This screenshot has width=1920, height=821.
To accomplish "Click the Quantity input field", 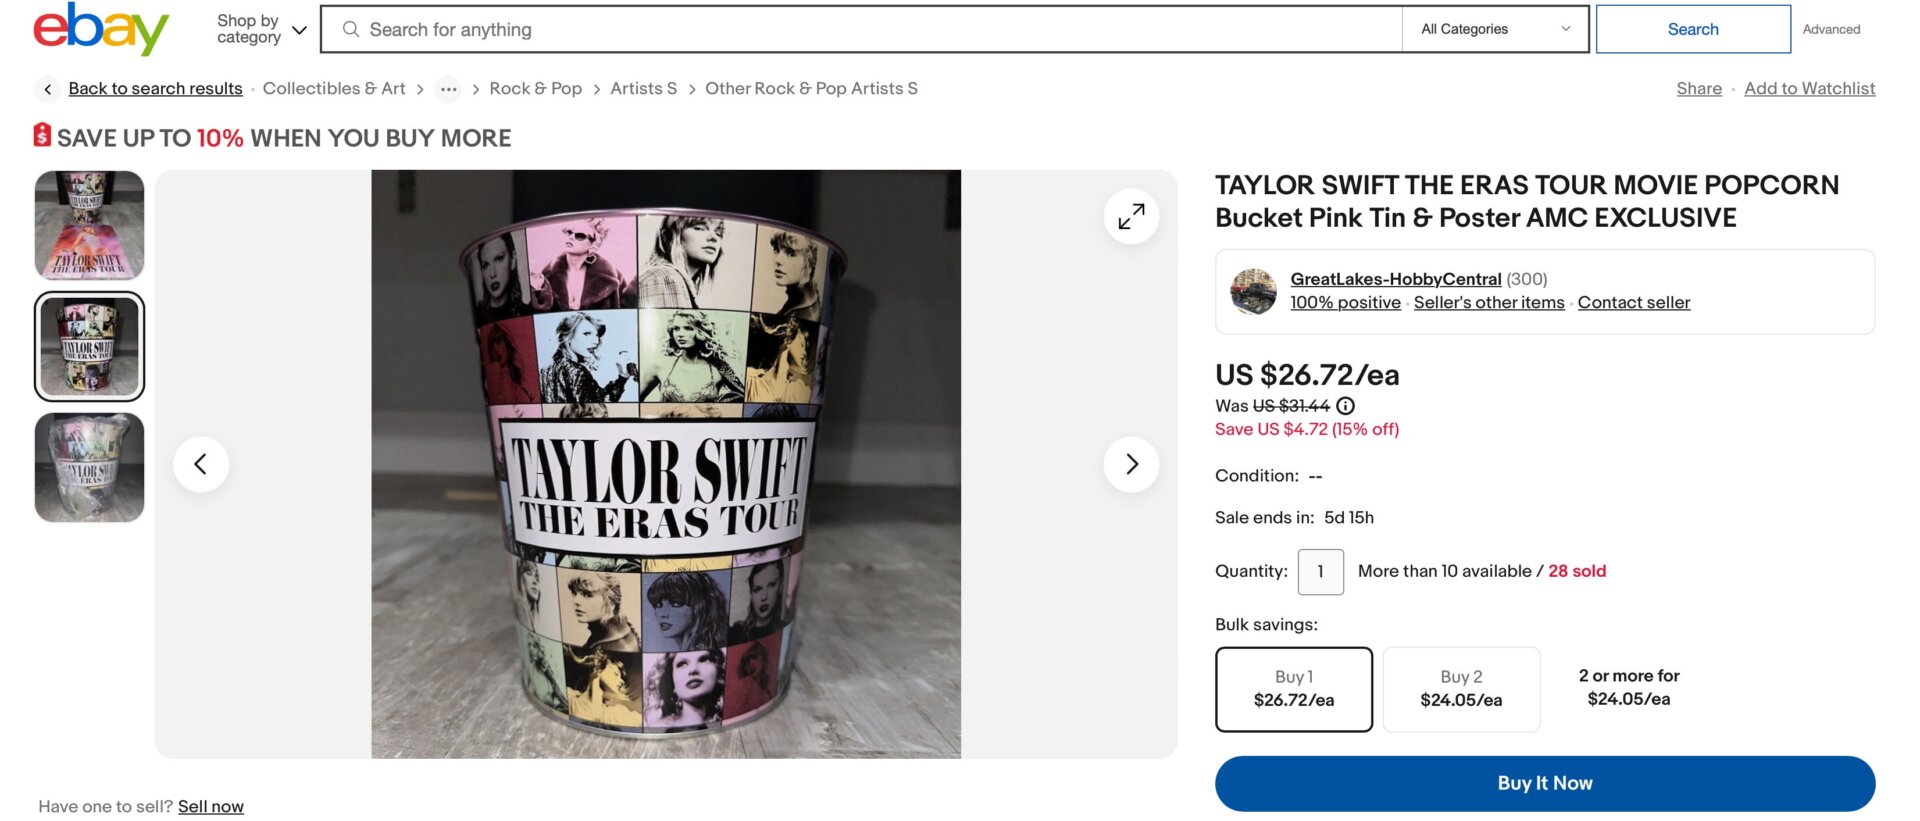I will pyautogui.click(x=1320, y=571).
